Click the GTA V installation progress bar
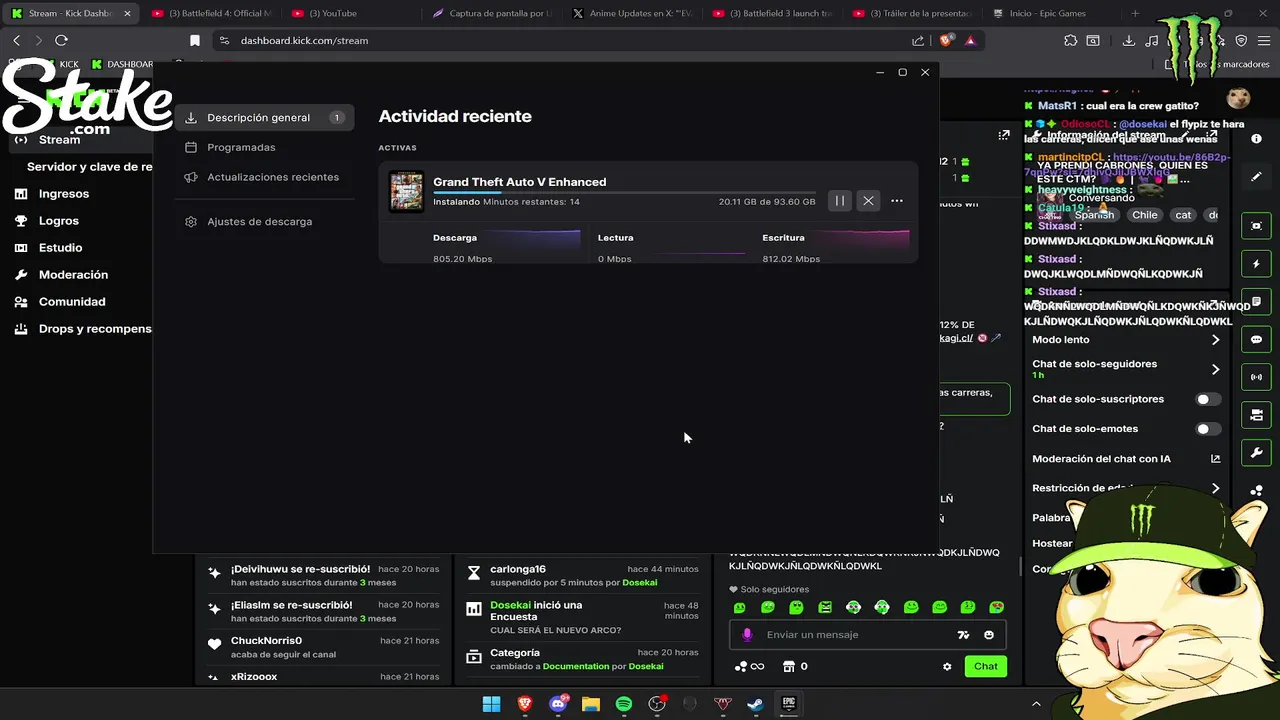Image resolution: width=1280 pixels, height=720 pixels. click(624, 192)
